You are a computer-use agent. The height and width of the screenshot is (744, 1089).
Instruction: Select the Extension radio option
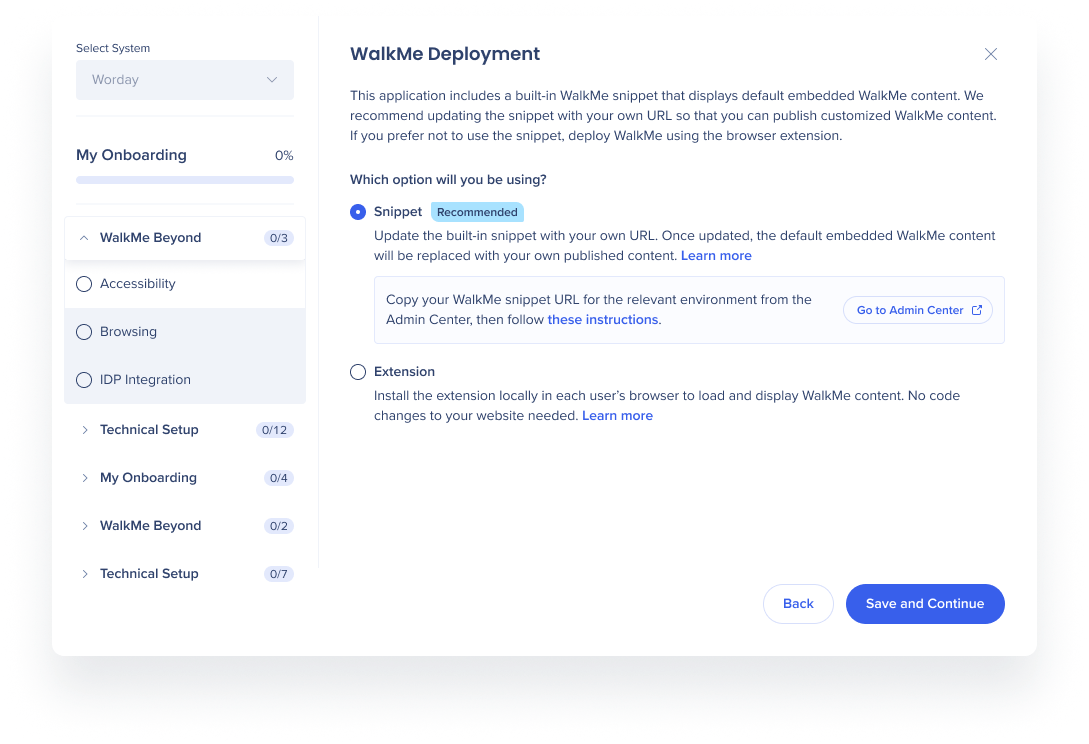pos(358,372)
